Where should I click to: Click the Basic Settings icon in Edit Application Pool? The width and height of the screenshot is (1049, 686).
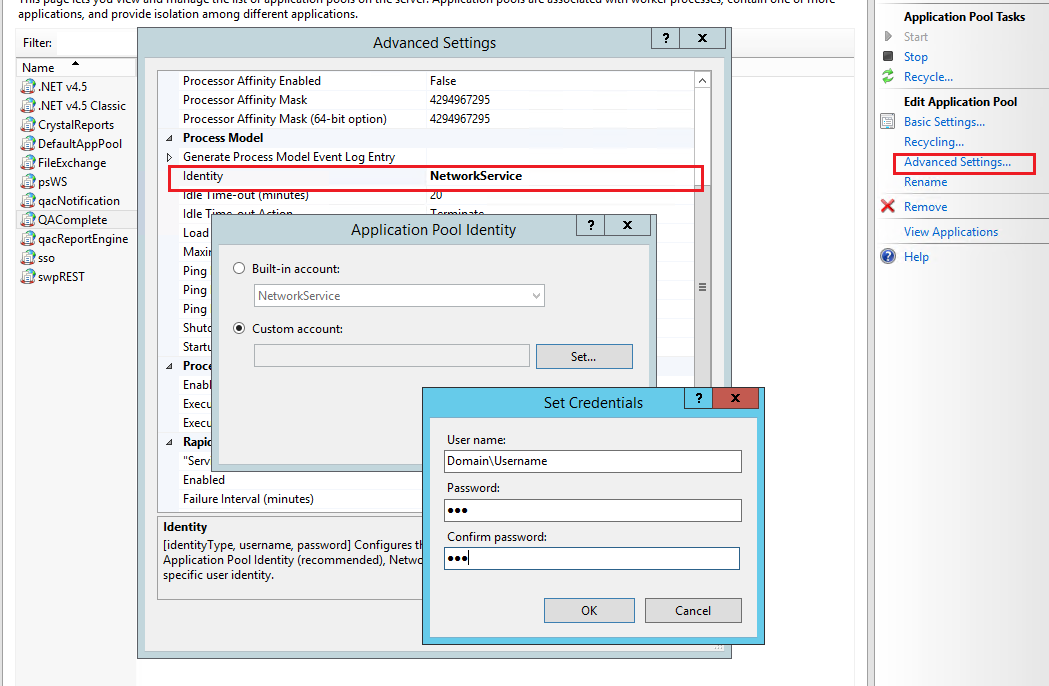(887, 121)
